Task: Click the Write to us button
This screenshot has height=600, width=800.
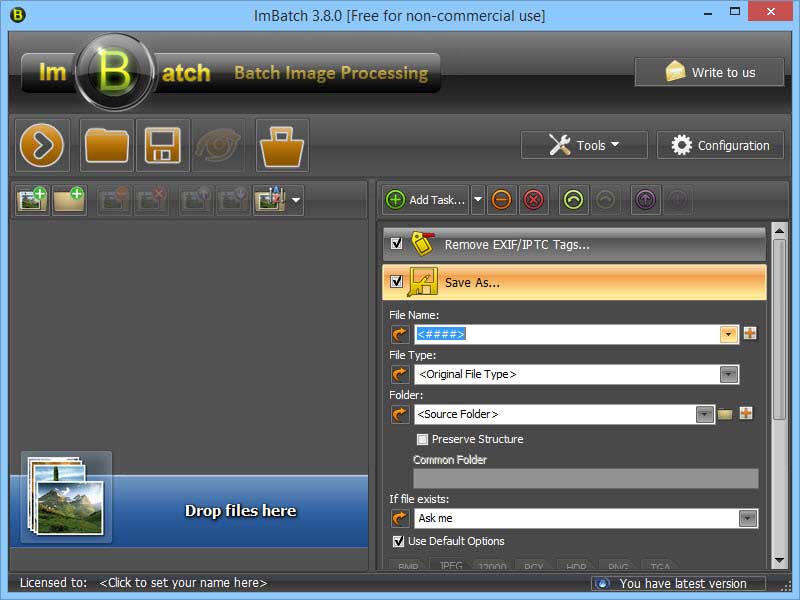Action: (709, 71)
